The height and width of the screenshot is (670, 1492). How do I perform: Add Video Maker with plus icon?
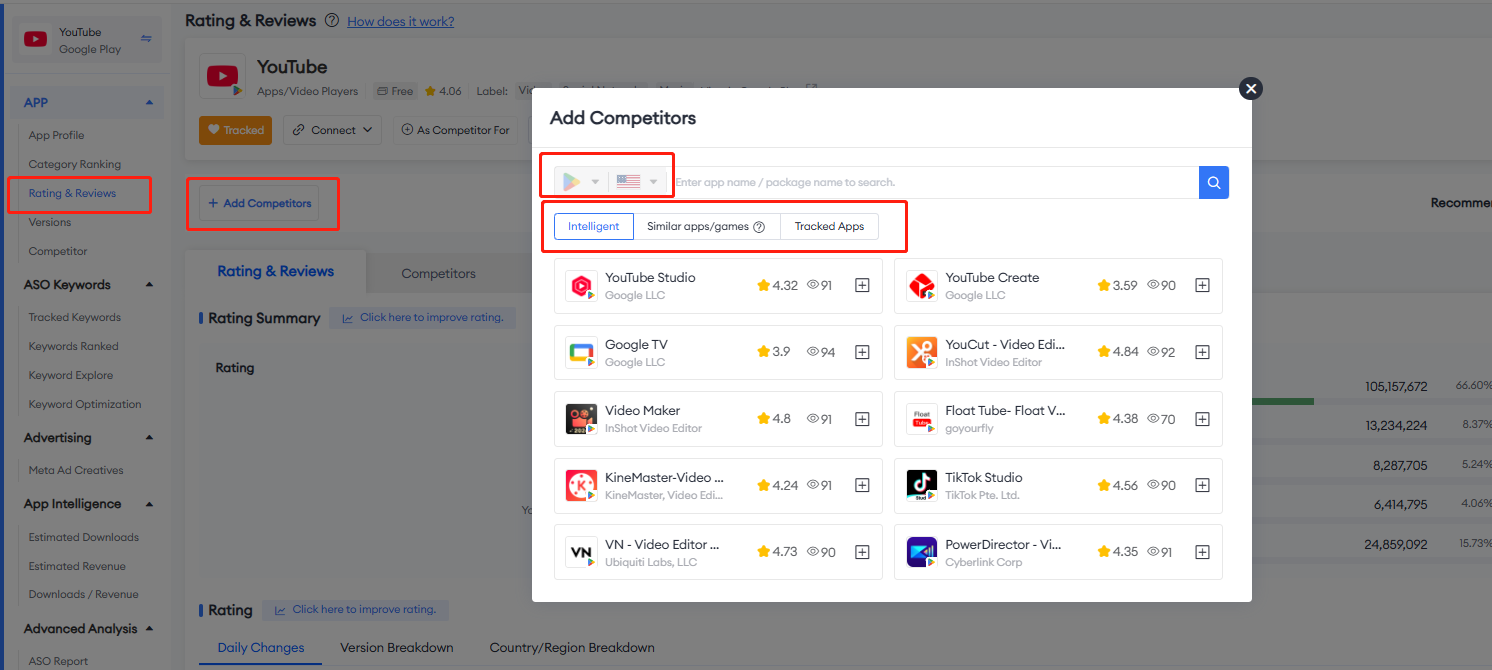862,419
